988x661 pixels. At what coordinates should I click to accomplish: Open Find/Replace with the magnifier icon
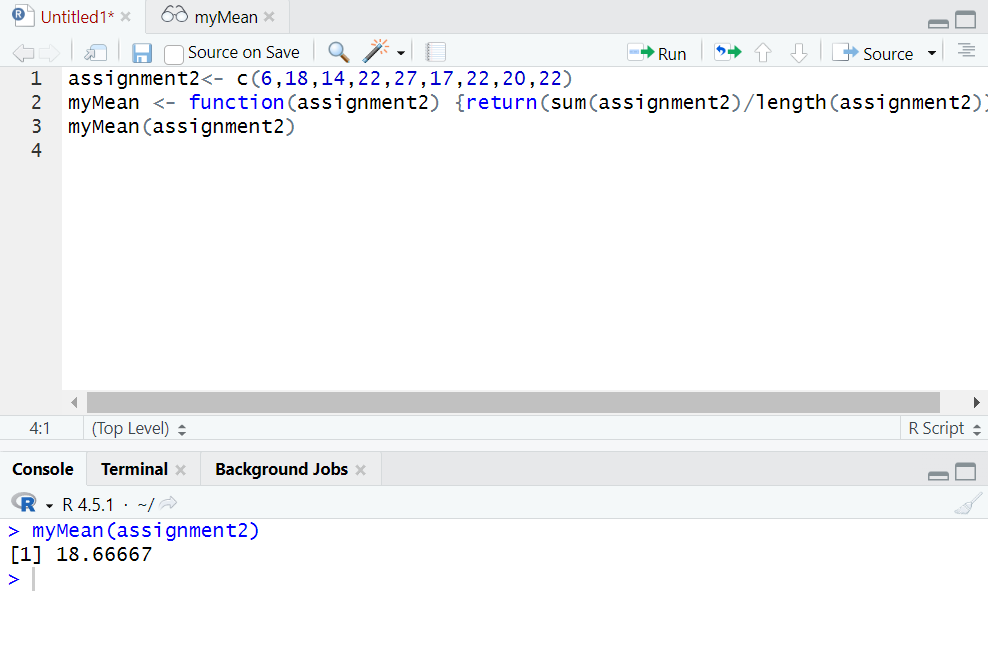339,53
